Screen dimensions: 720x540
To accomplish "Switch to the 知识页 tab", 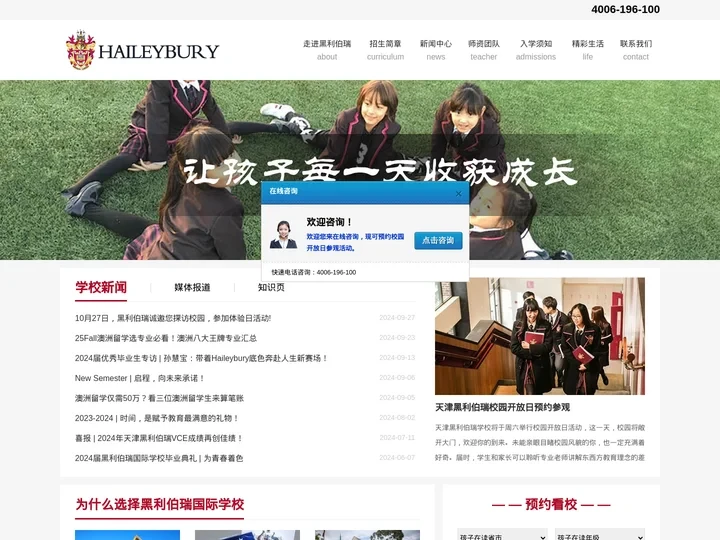I will (271, 287).
